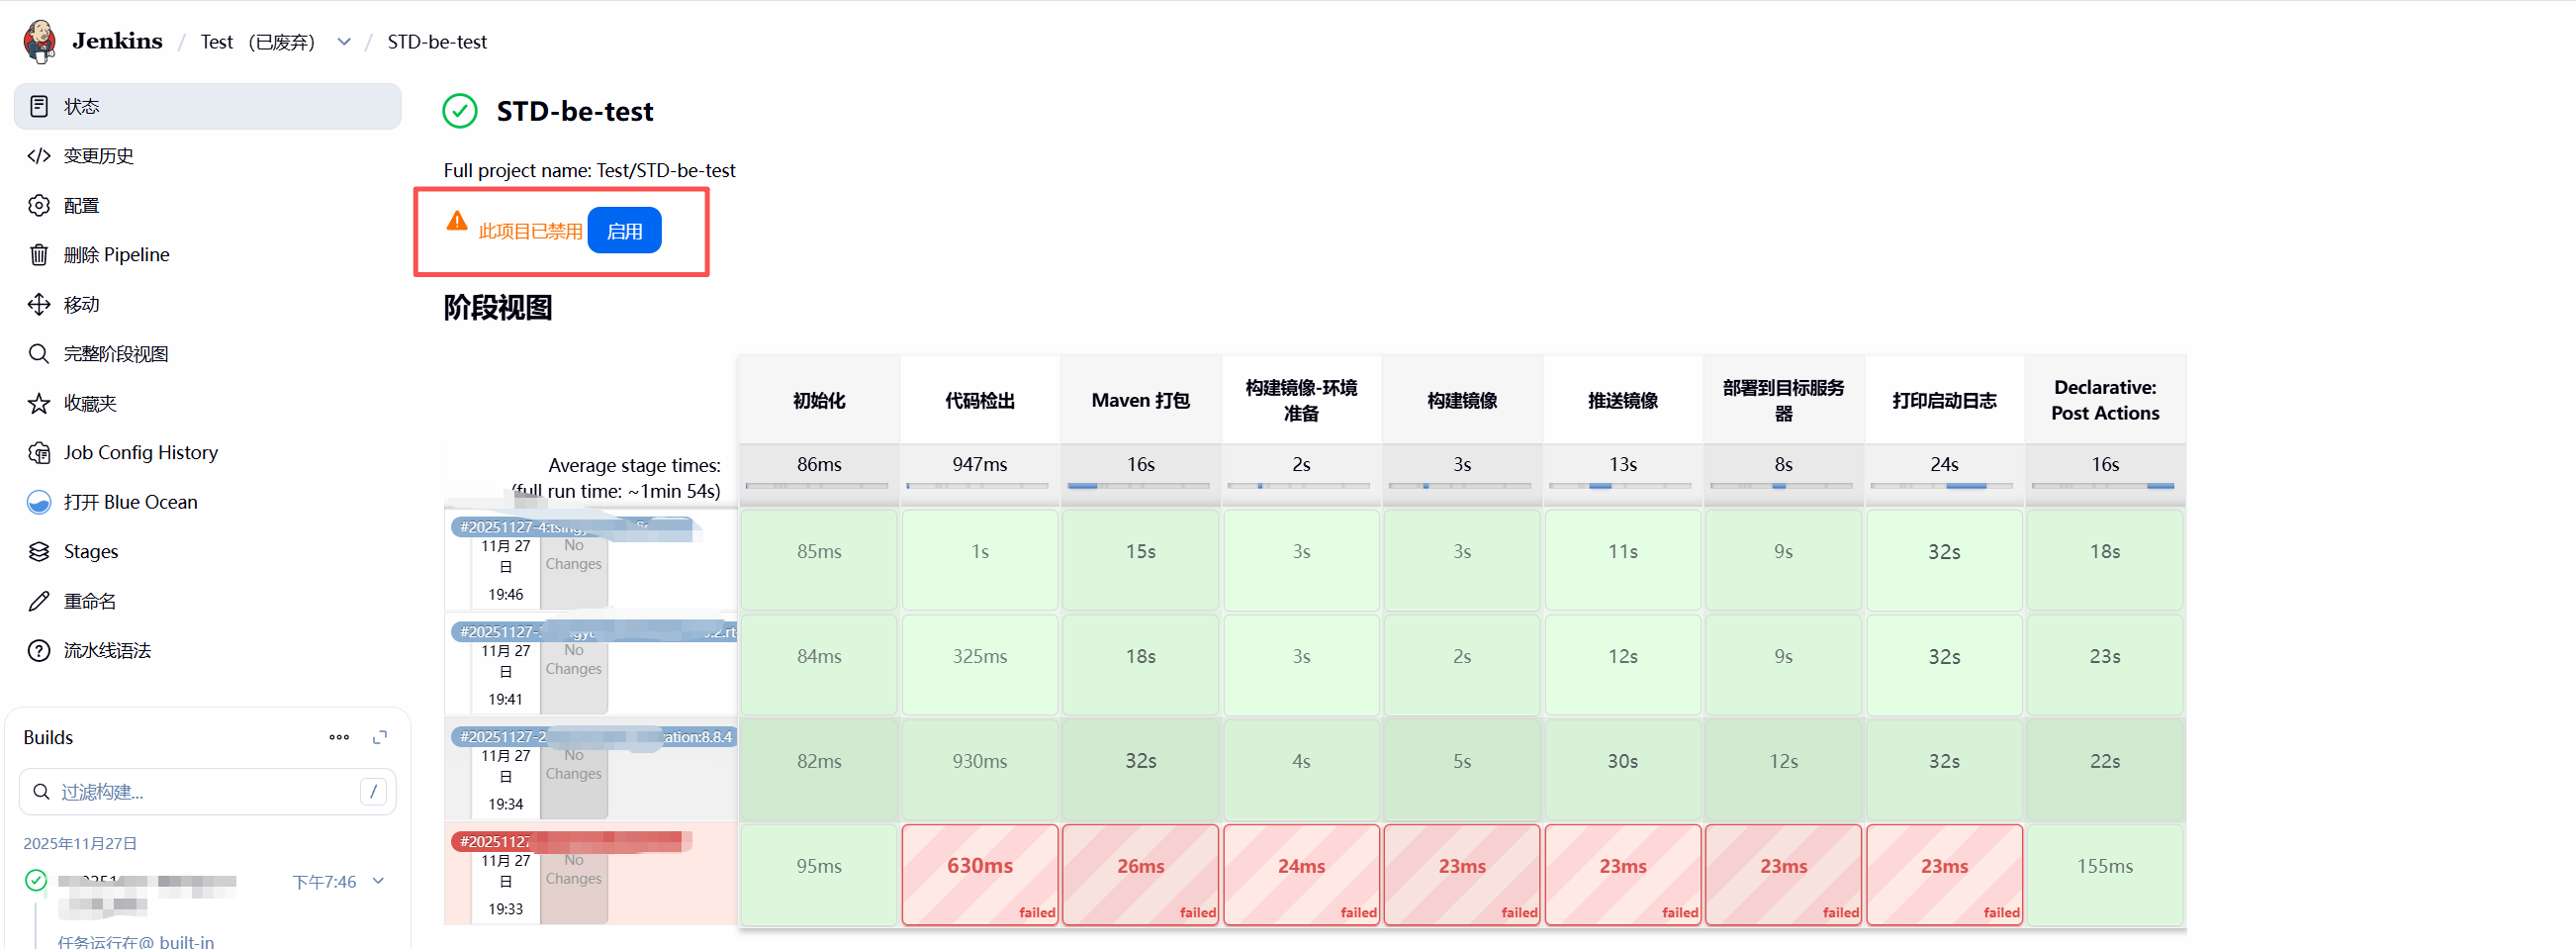Click the Maven 打包 average time bar
Viewport: 2576px width, 949px height.
coord(1139,485)
